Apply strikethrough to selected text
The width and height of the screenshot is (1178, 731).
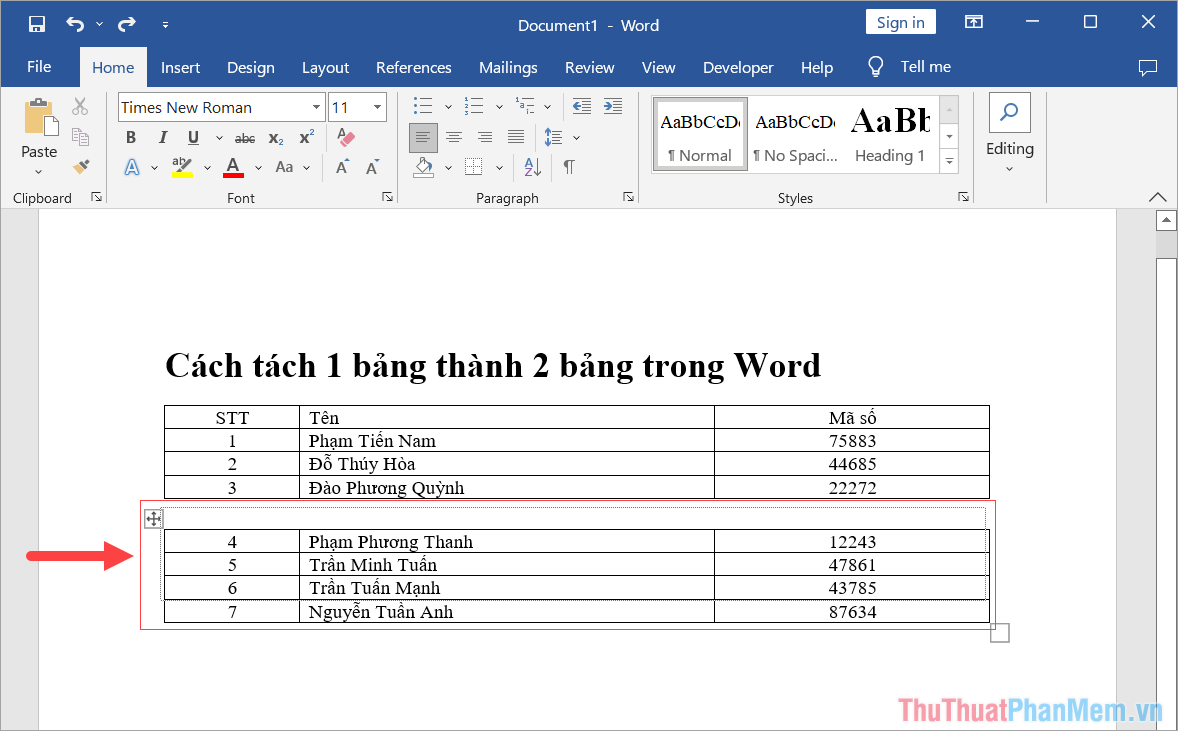pyautogui.click(x=244, y=137)
